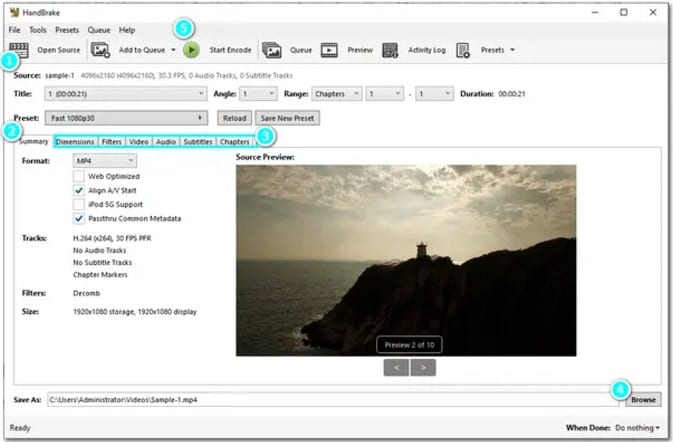The height and width of the screenshot is (442, 673).
Task: Click the Activity Log toolbar label
Action: (427, 50)
